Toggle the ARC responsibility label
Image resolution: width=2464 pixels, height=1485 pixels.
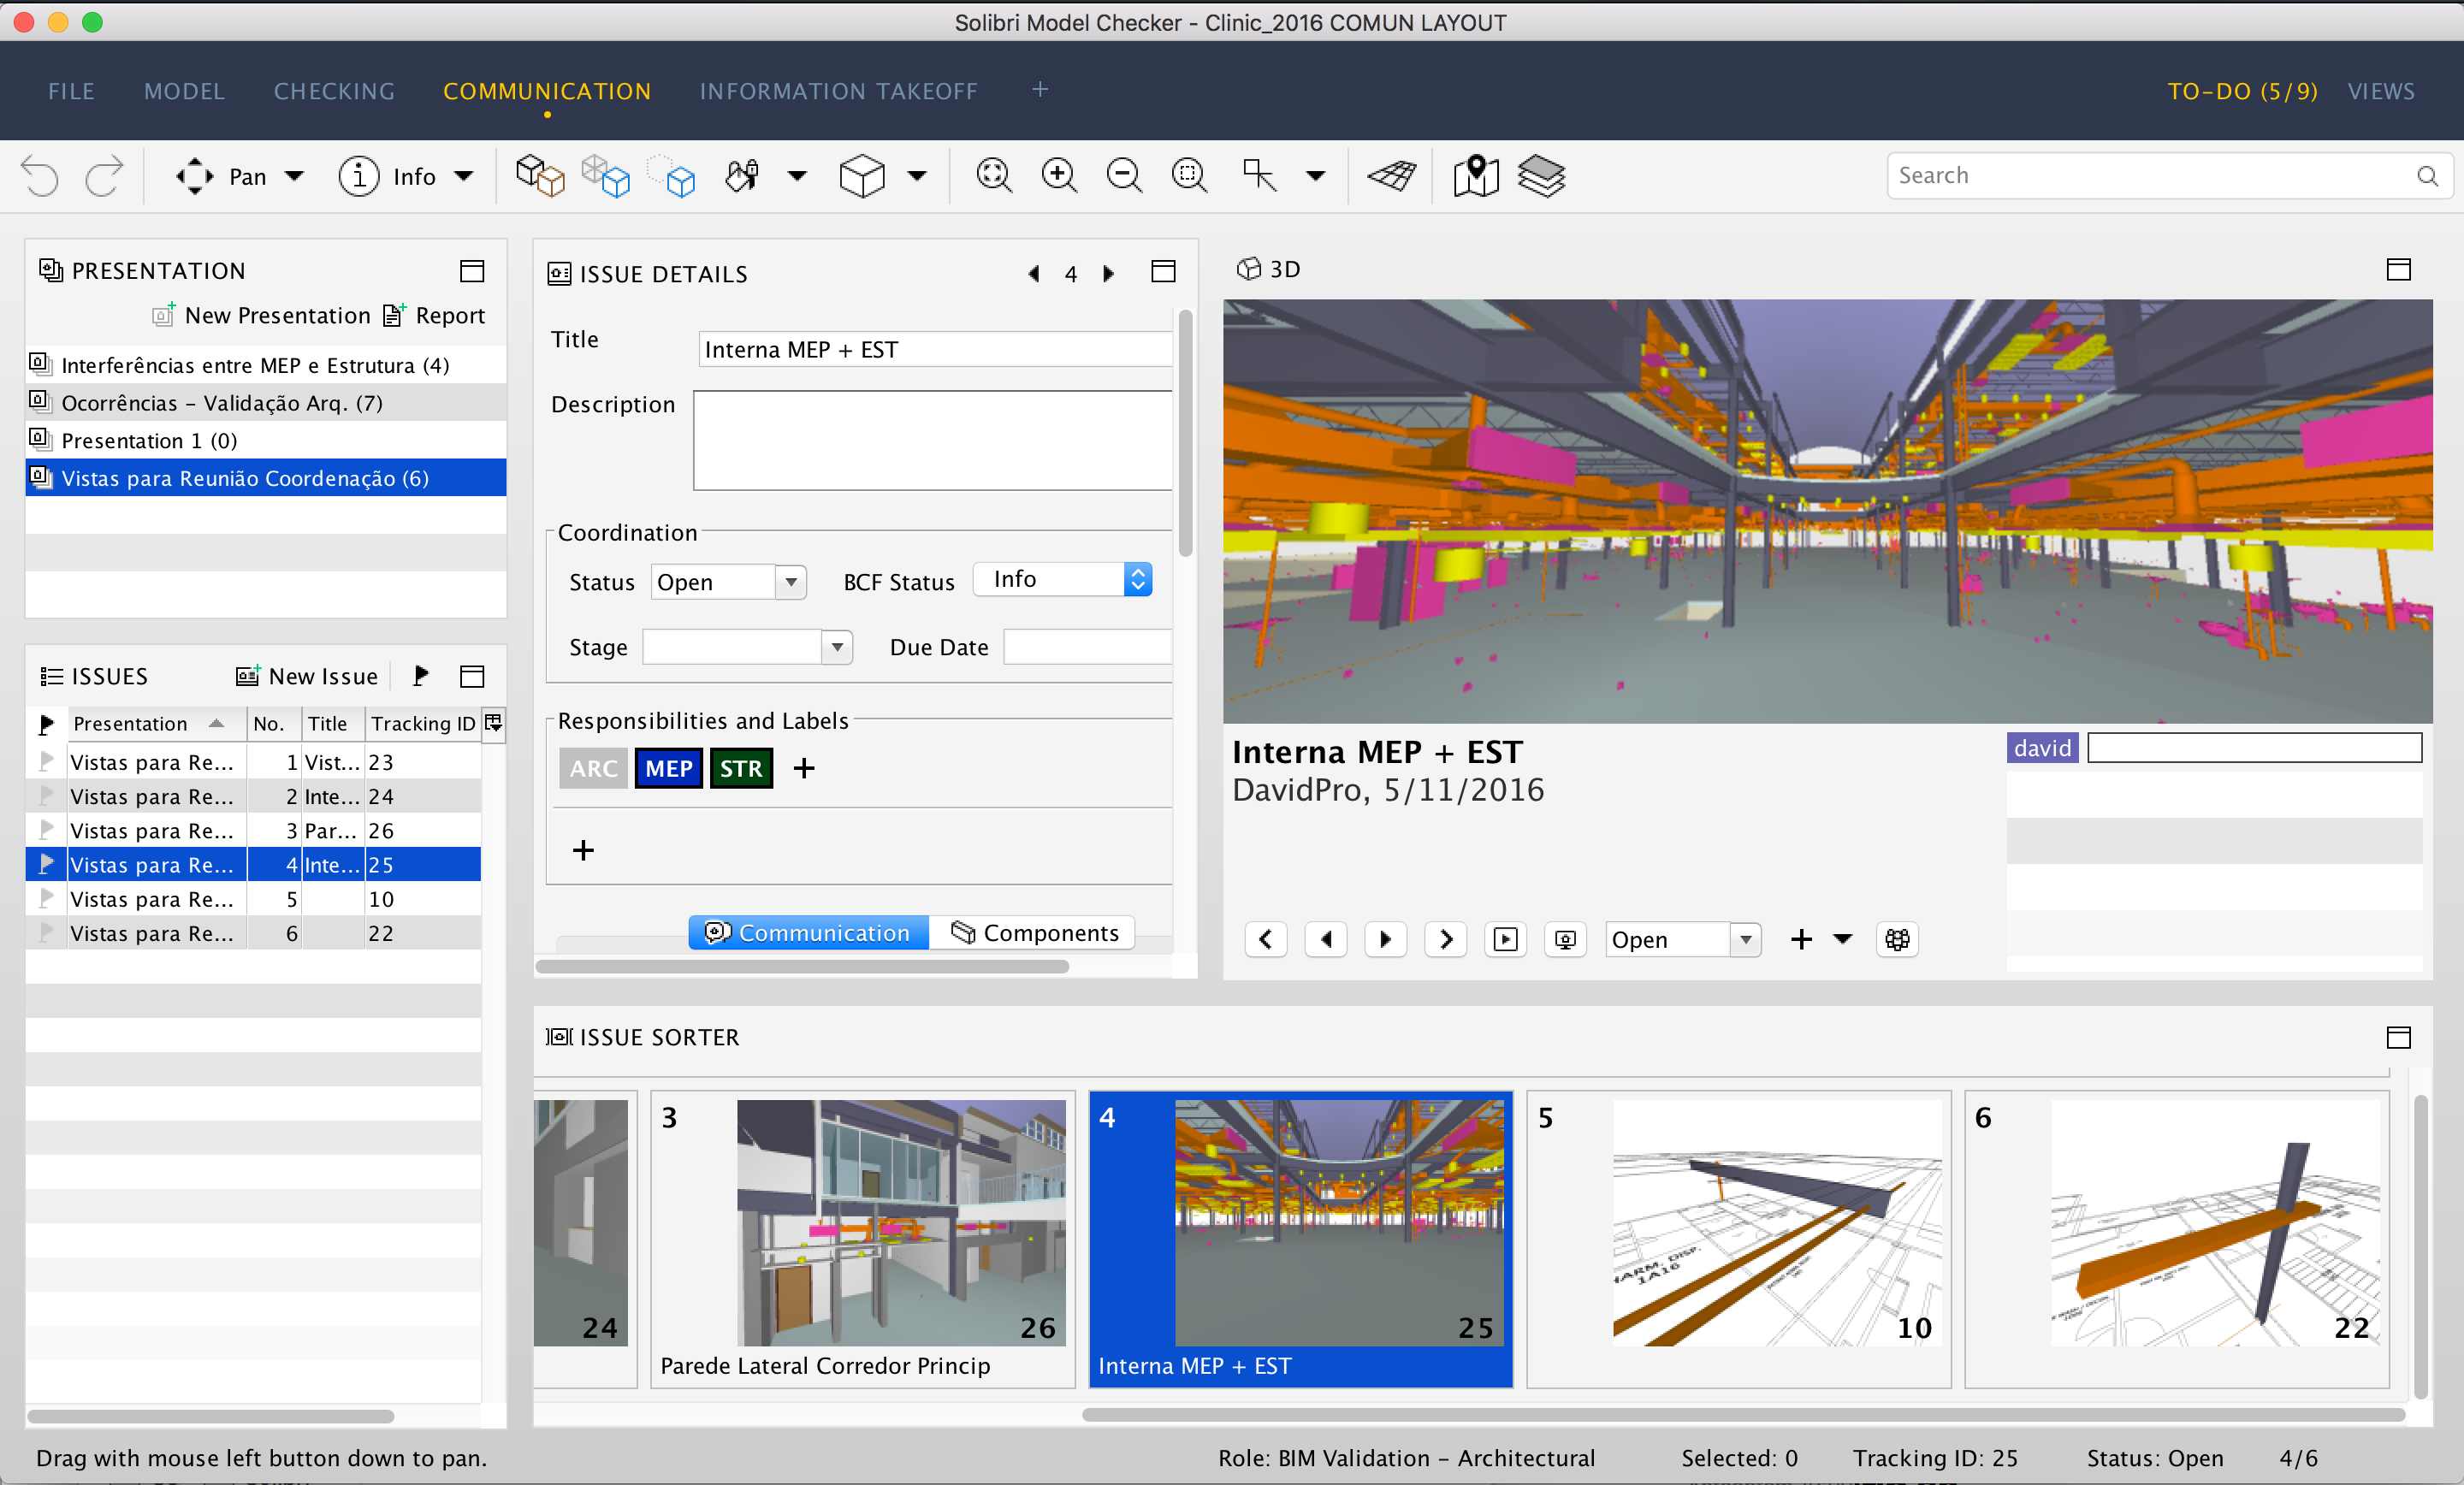point(593,768)
